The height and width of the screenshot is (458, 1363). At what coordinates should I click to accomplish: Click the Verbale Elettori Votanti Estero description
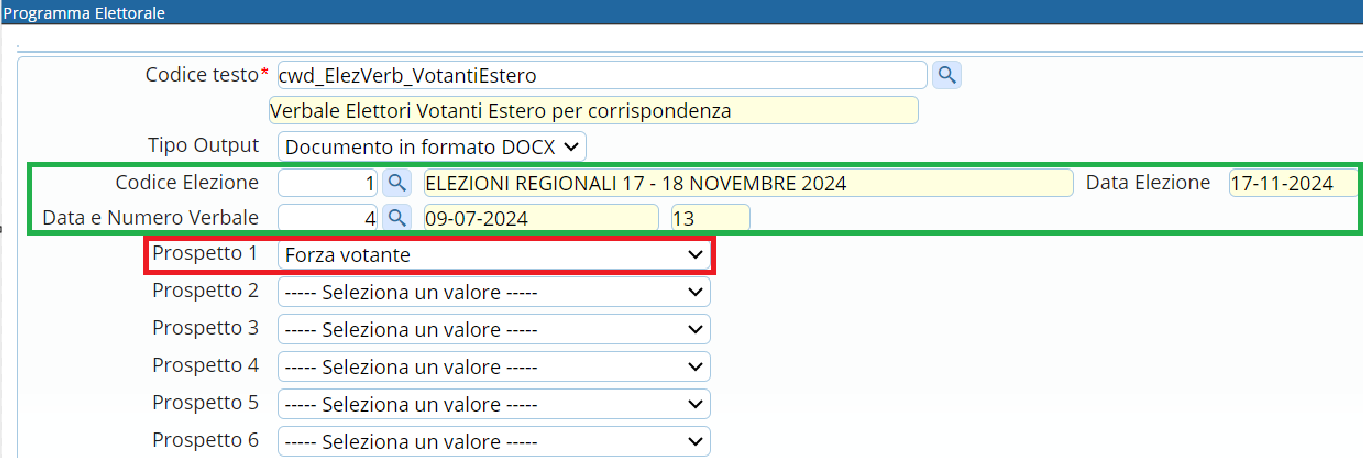click(x=594, y=110)
